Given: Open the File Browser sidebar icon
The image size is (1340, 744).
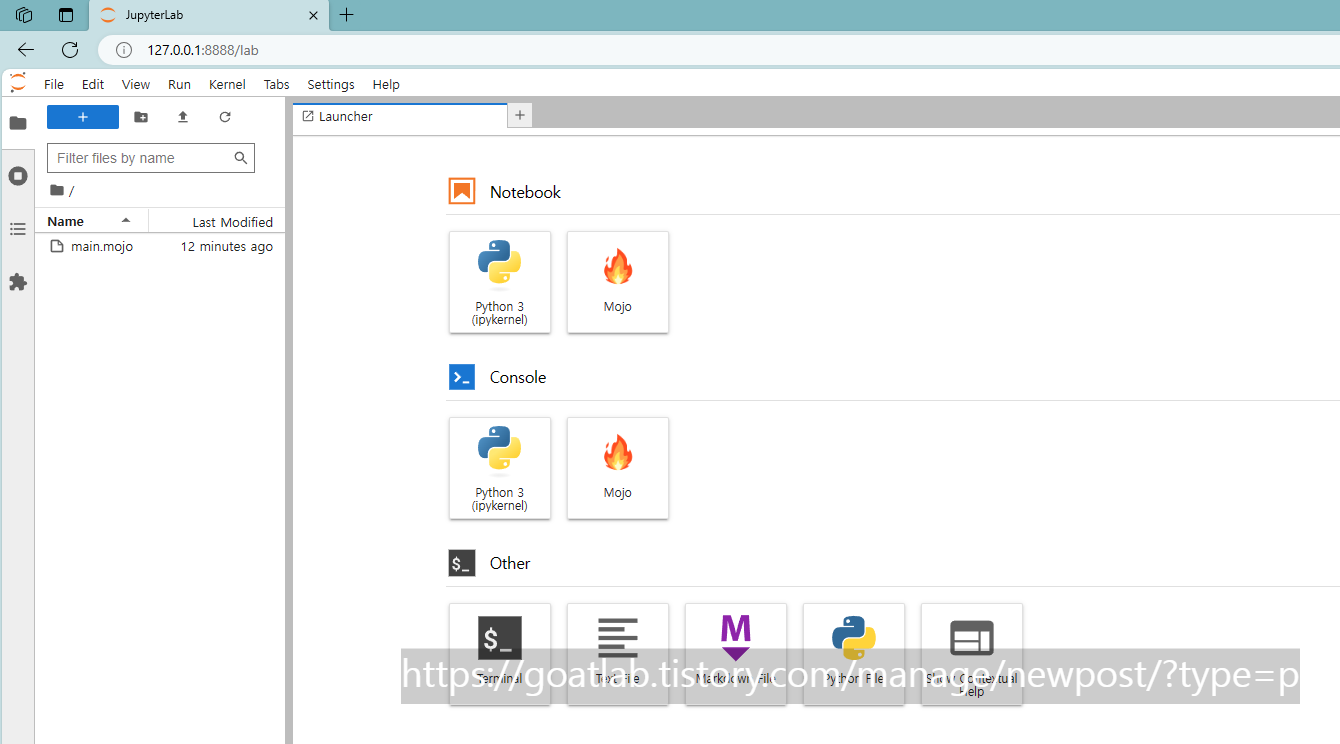Looking at the screenshot, I should tap(18, 123).
